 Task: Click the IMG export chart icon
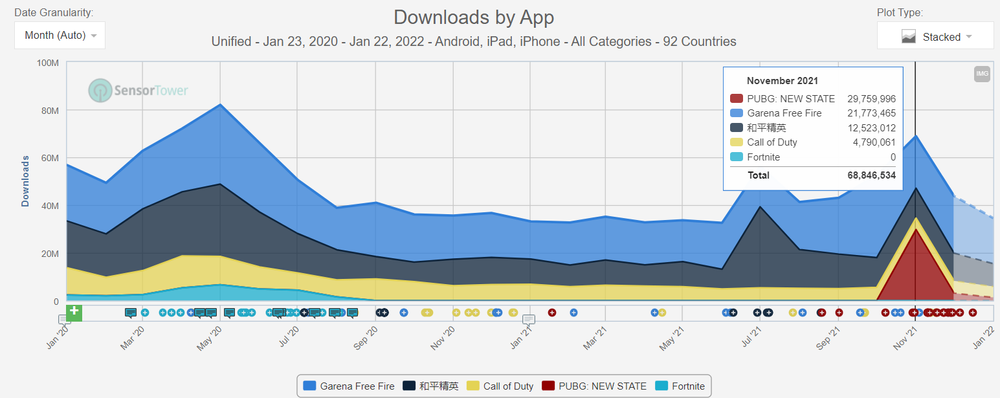pyautogui.click(x=982, y=74)
